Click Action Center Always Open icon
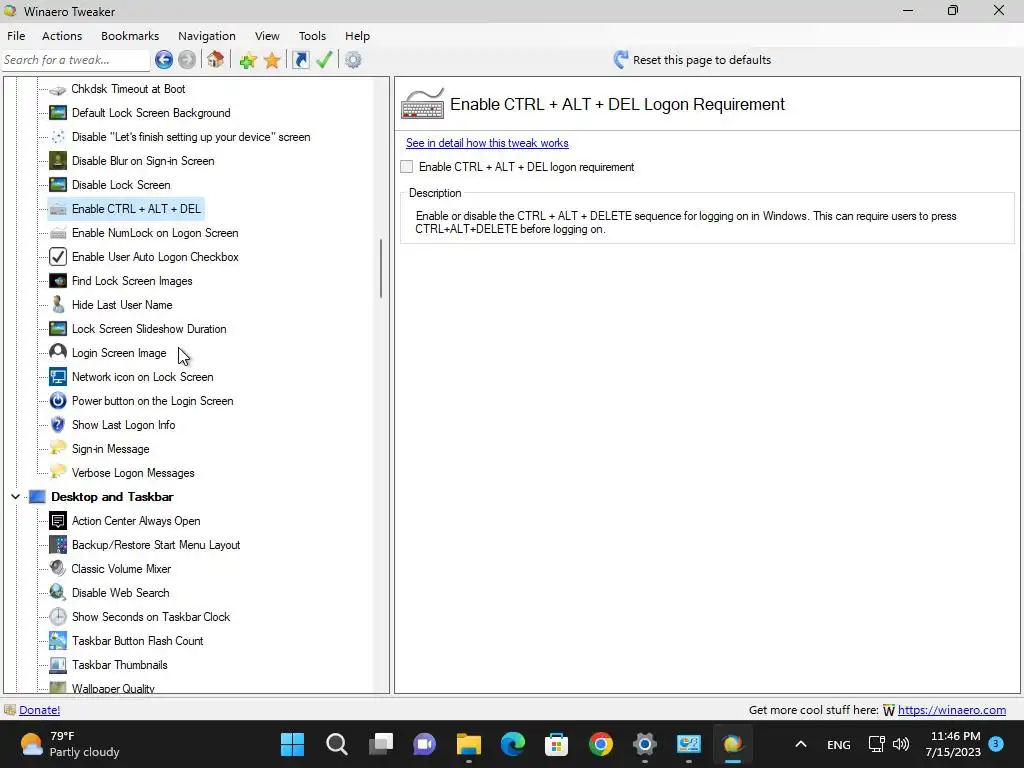The image size is (1024, 768). 57,521
